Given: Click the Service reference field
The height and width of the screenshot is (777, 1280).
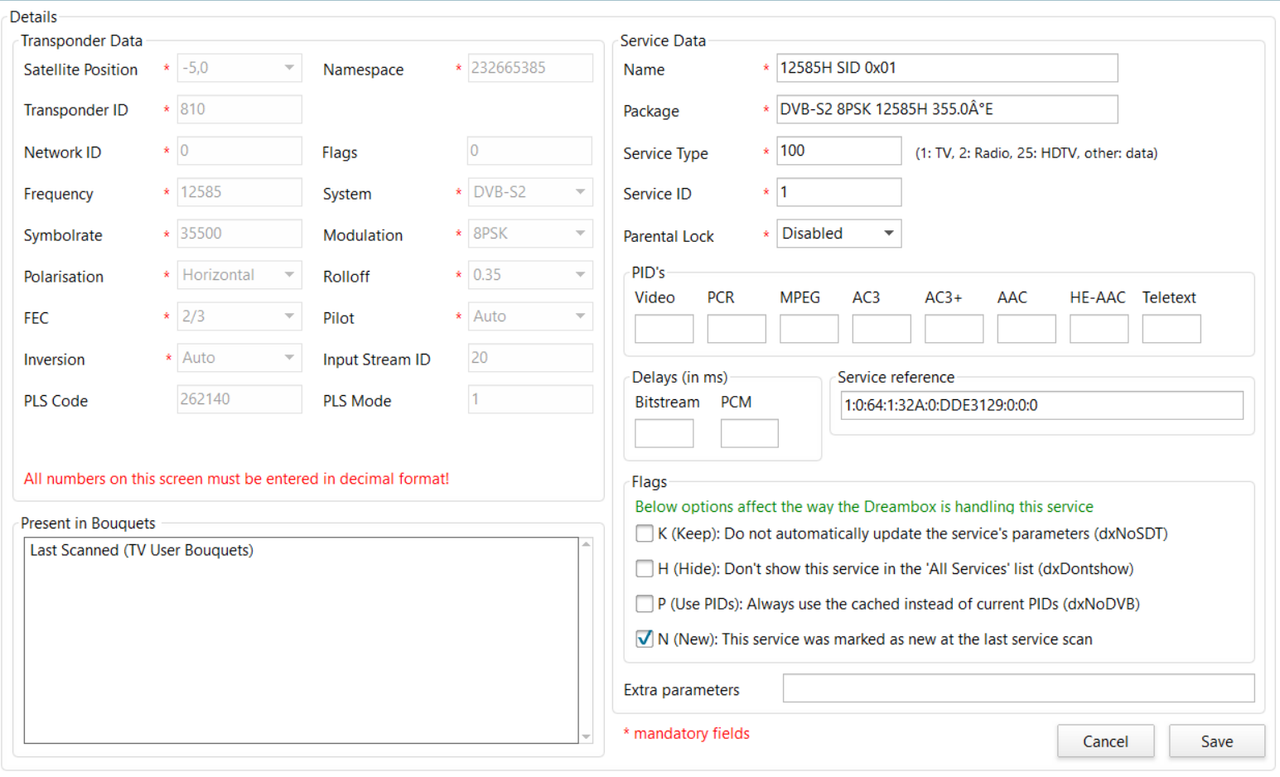Looking at the screenshot, I should (x=1042, y=406).
